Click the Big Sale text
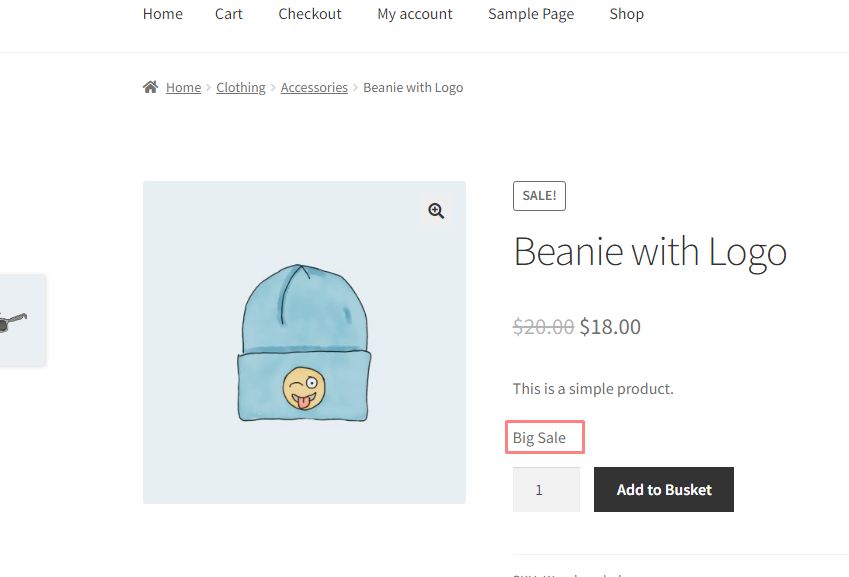The height and width of the screenshot is (577, 849). pos(540,438)
